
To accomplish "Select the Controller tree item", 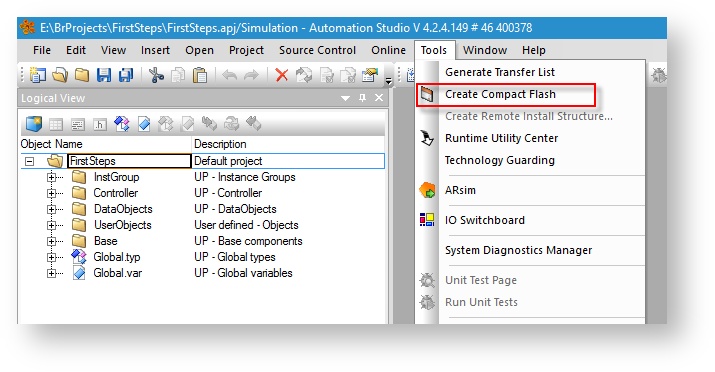I will (x=115, y=193).
